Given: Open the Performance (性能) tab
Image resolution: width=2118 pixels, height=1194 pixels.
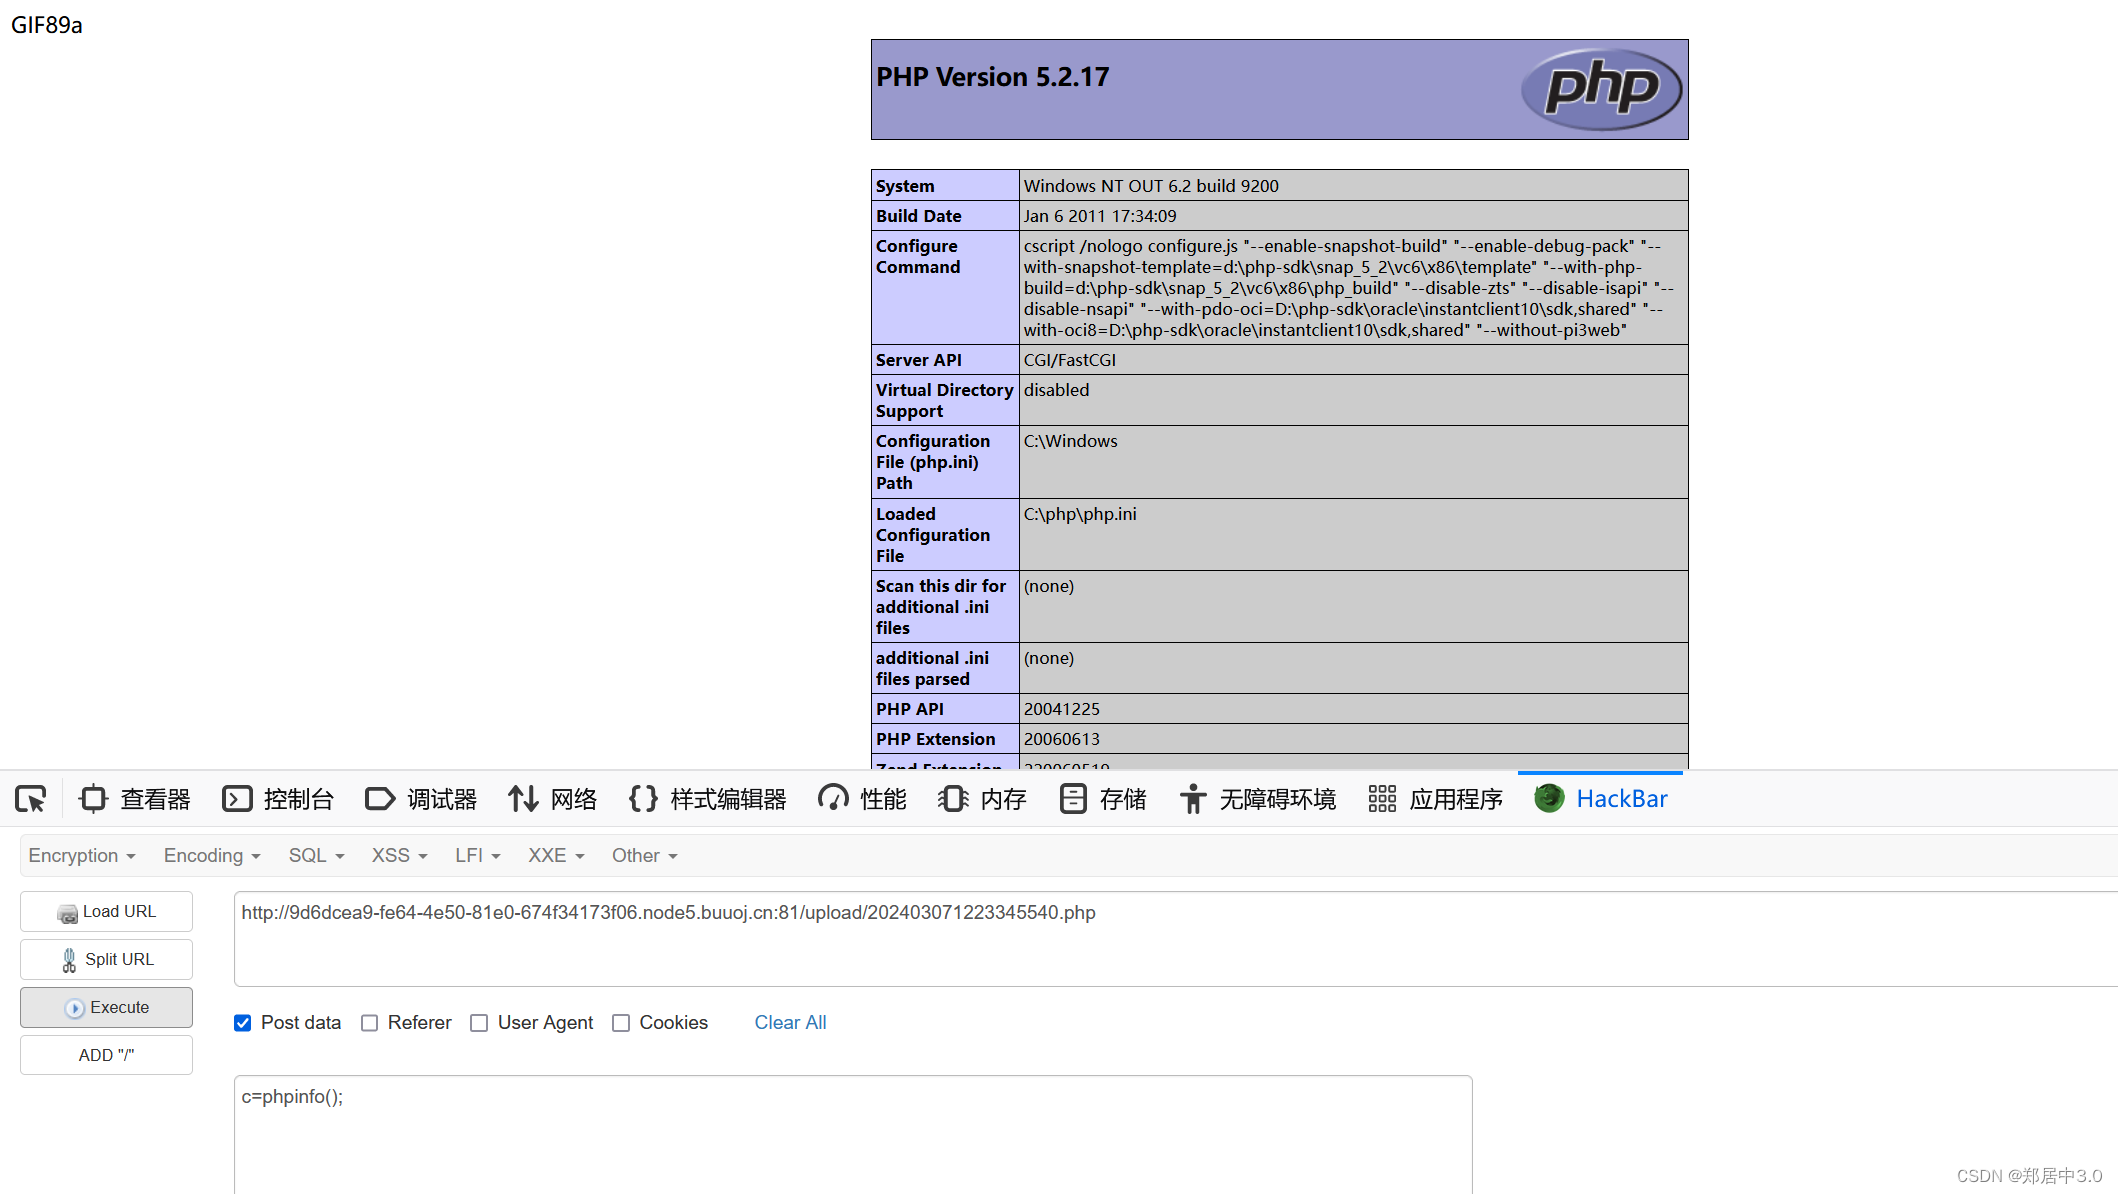Looking at the screenshot, I should click(862, 799).
